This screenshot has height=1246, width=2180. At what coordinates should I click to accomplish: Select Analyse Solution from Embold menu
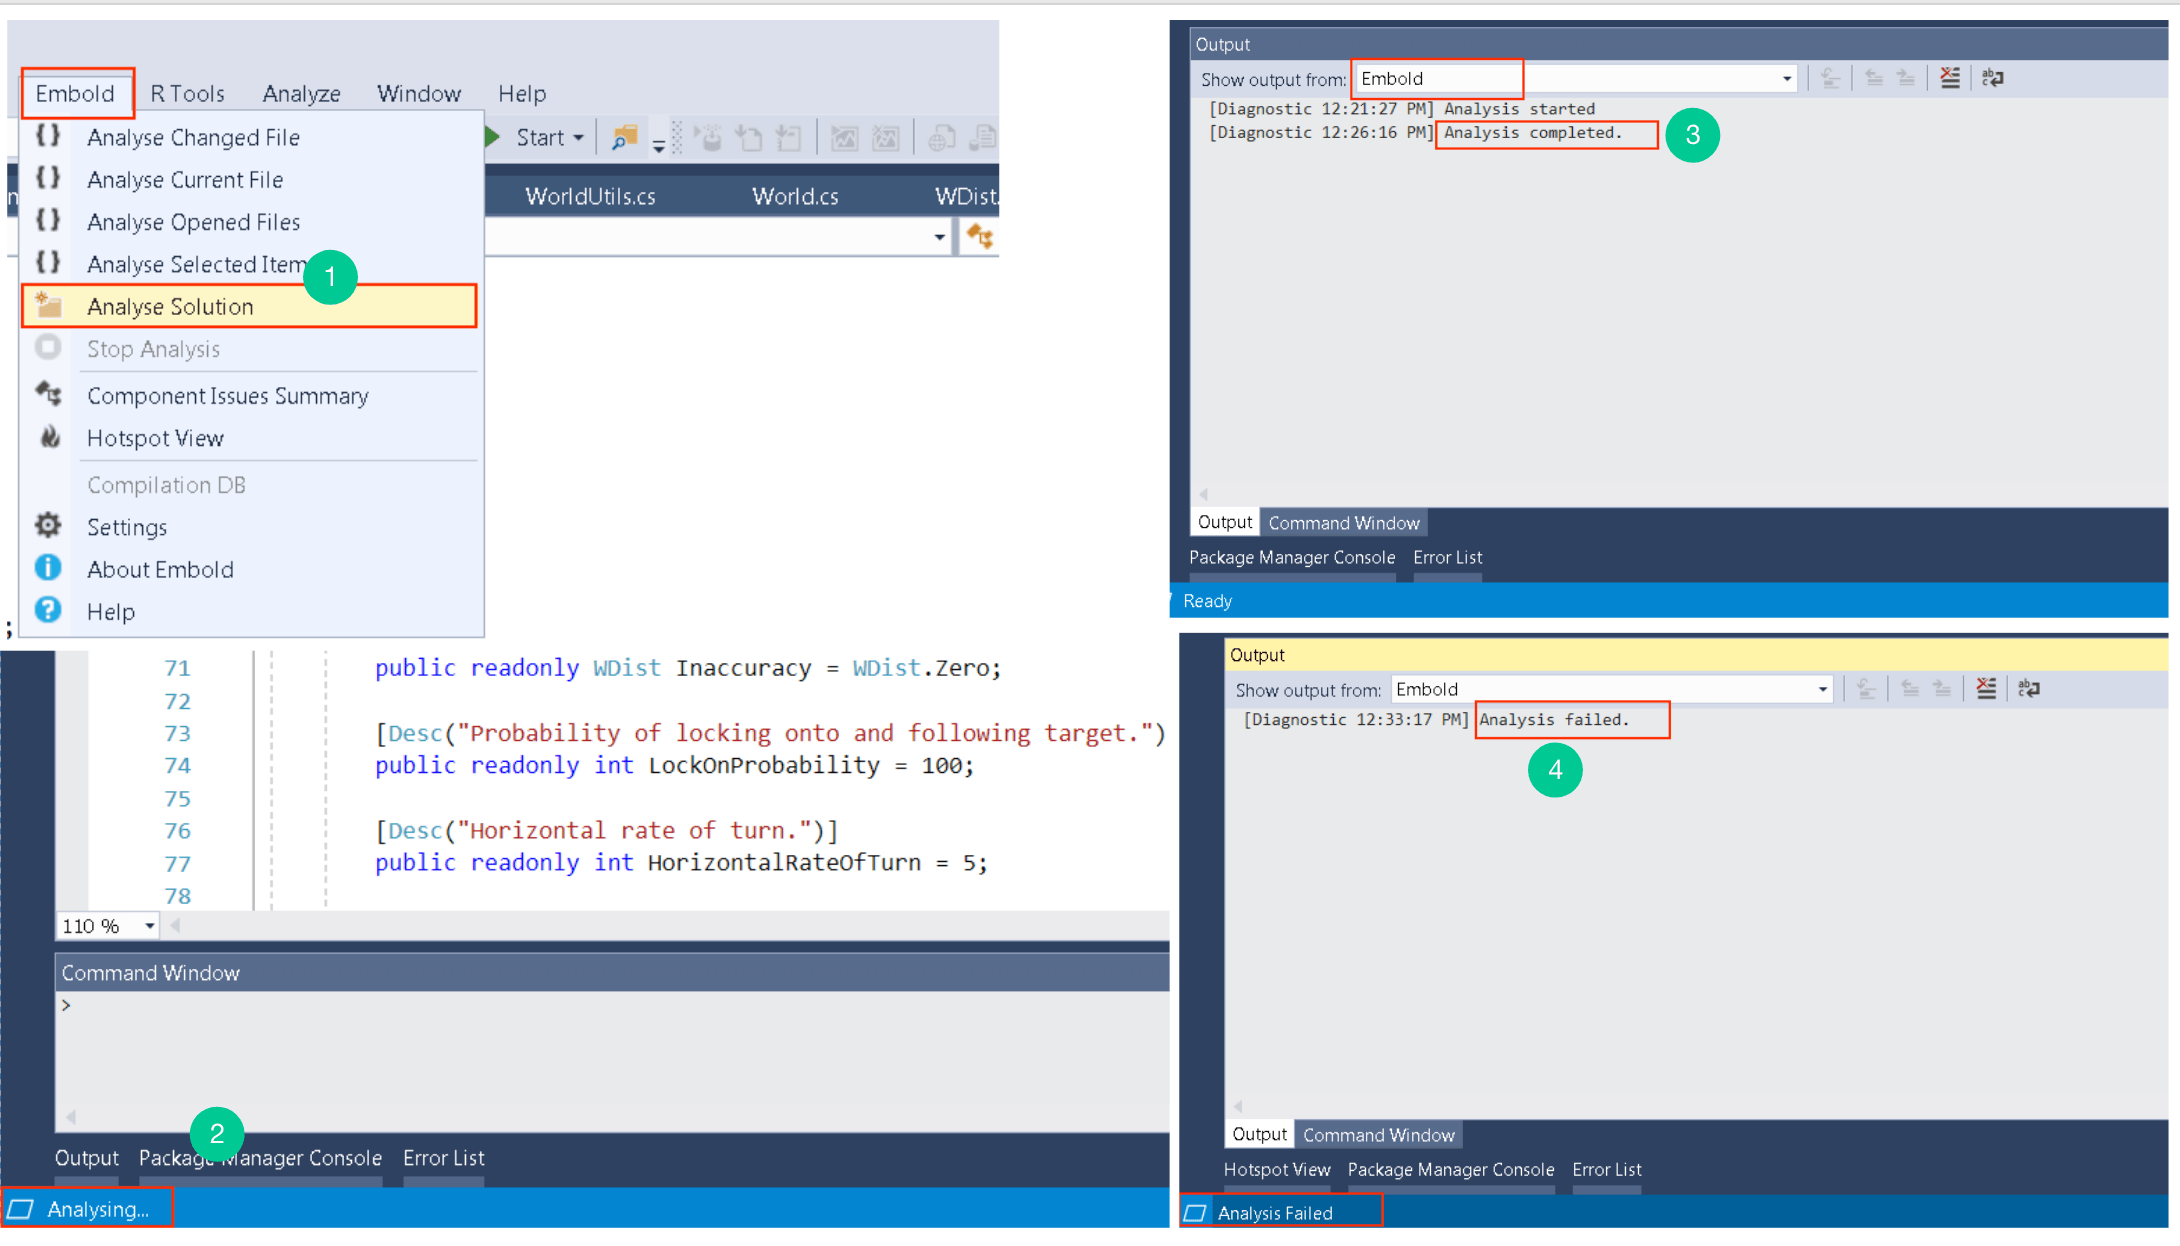[170, 306]
